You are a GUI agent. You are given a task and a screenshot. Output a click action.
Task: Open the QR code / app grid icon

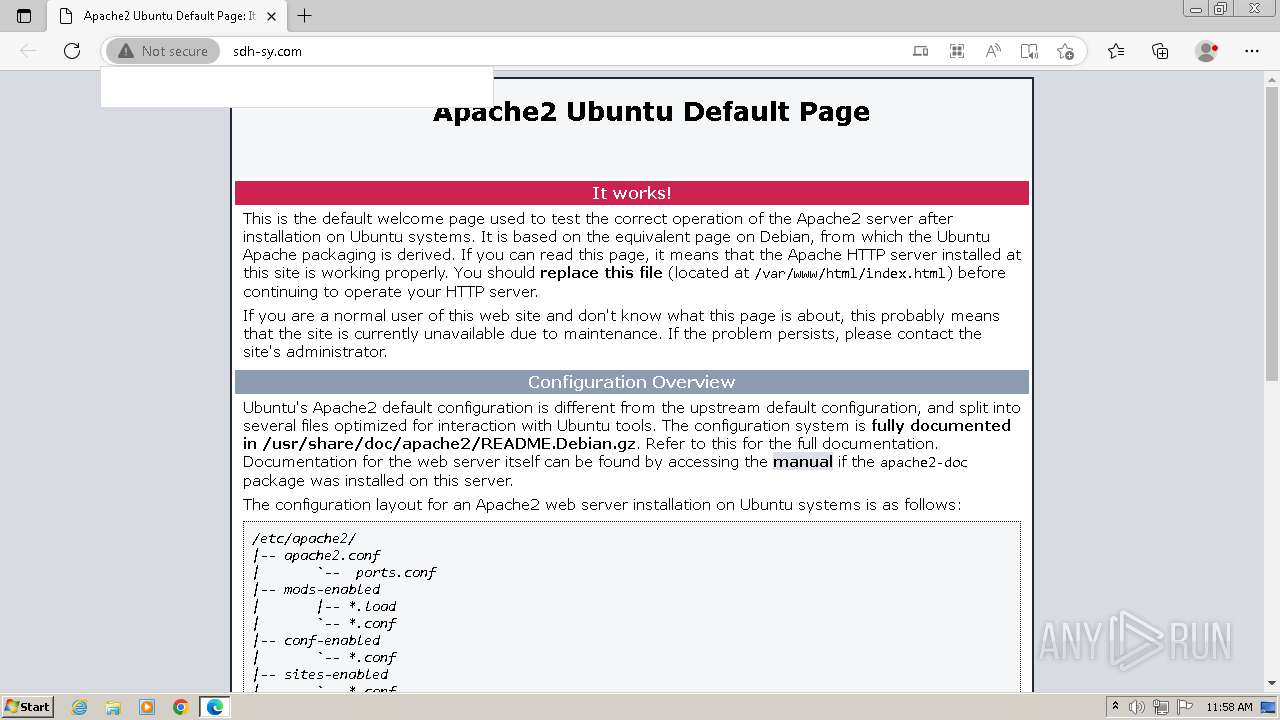957,51
